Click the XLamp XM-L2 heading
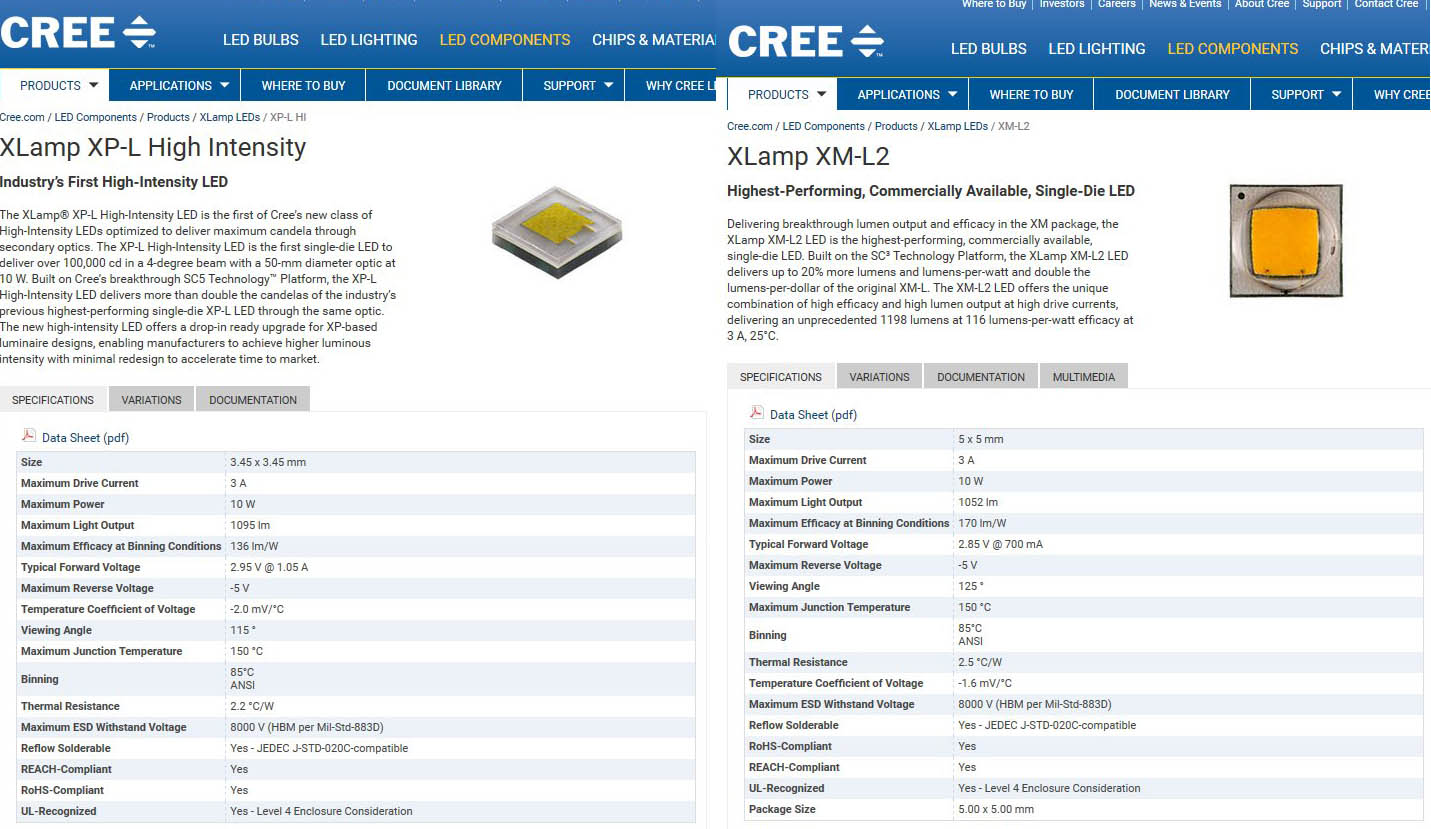 click(808, 157)
